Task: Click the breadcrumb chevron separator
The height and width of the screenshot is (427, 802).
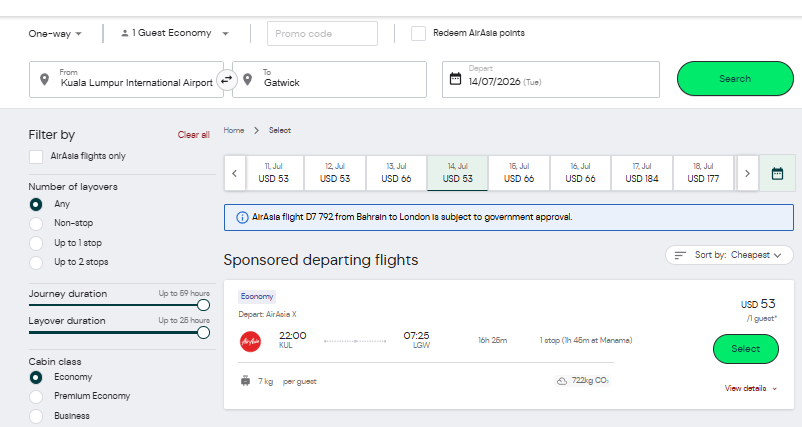Action: (x=257, y=131)
